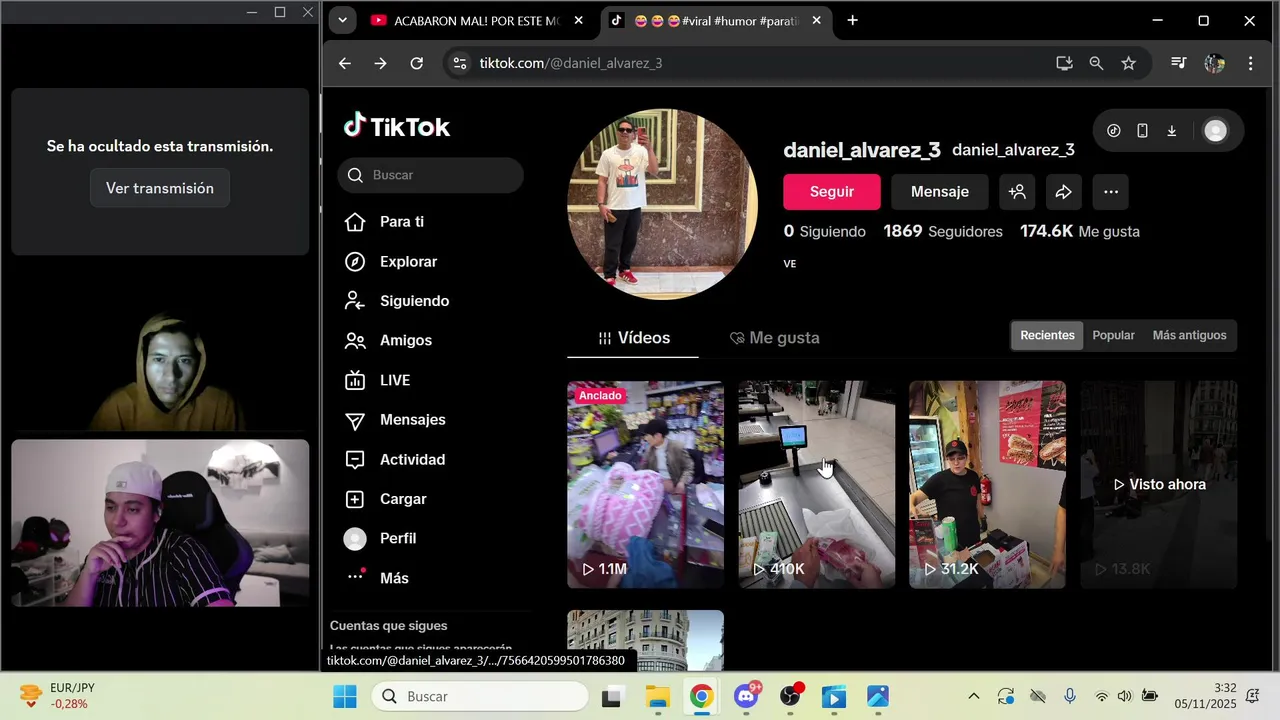
Task: Click the taskbar Buscar search box
Action: point(480,696)
